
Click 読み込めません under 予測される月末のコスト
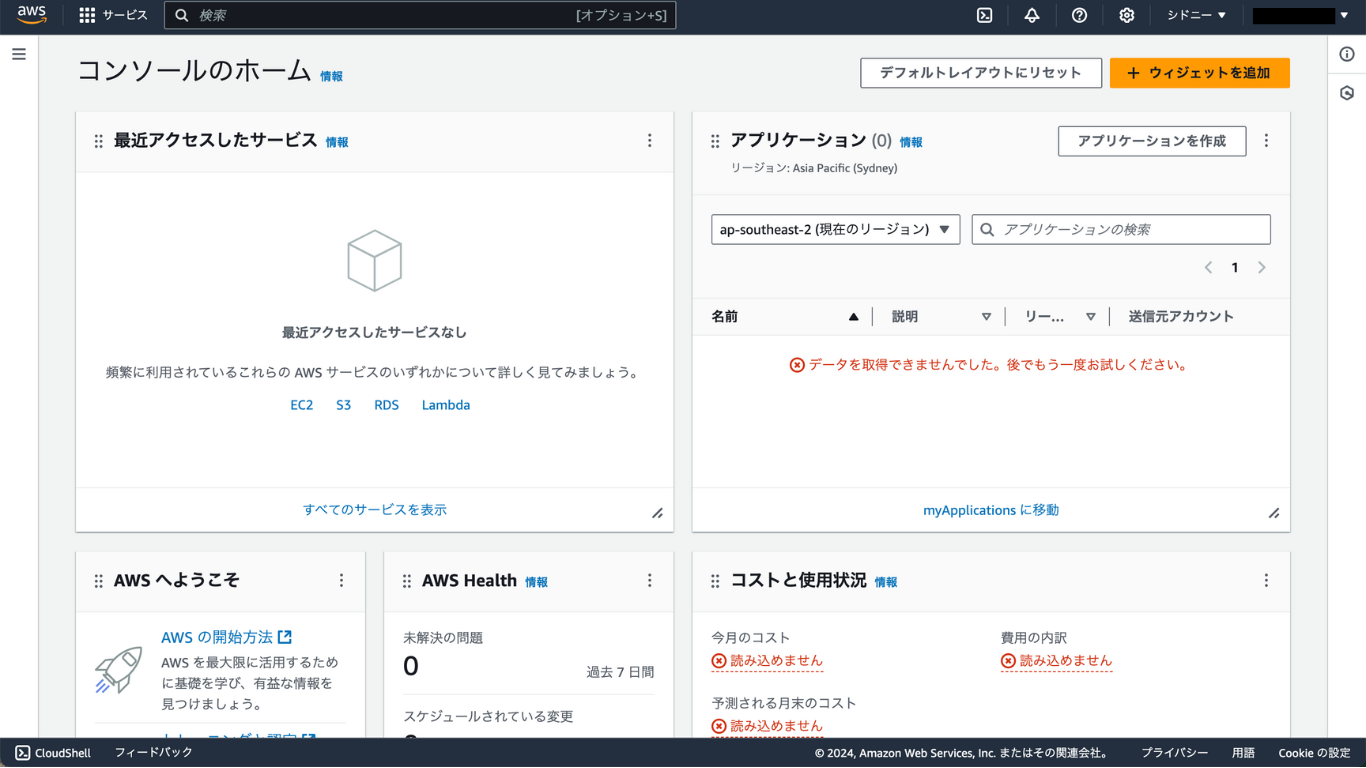coord(767,726)
